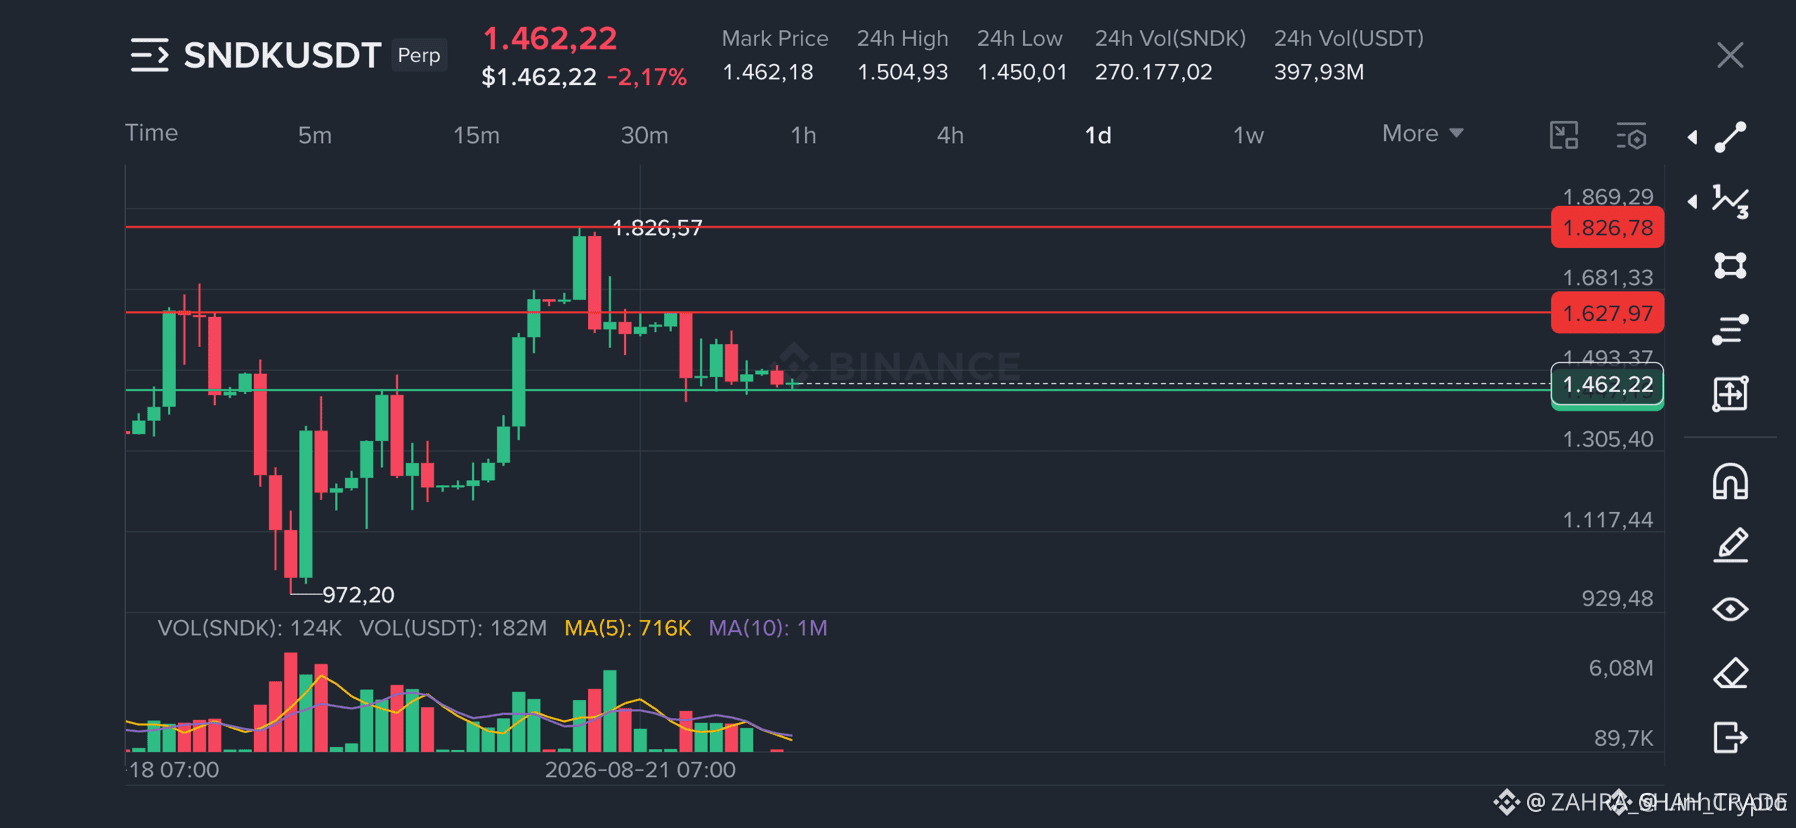Activate the pencil drawing mode
Viewport: 1796px width, 828px height.
coord(1730,545)
